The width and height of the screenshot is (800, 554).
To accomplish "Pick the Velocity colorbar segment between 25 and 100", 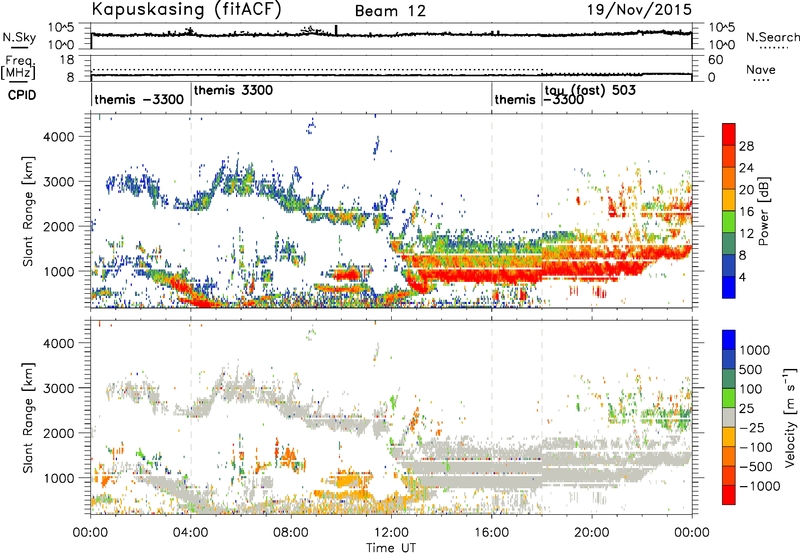I will (x=729, y=398).
